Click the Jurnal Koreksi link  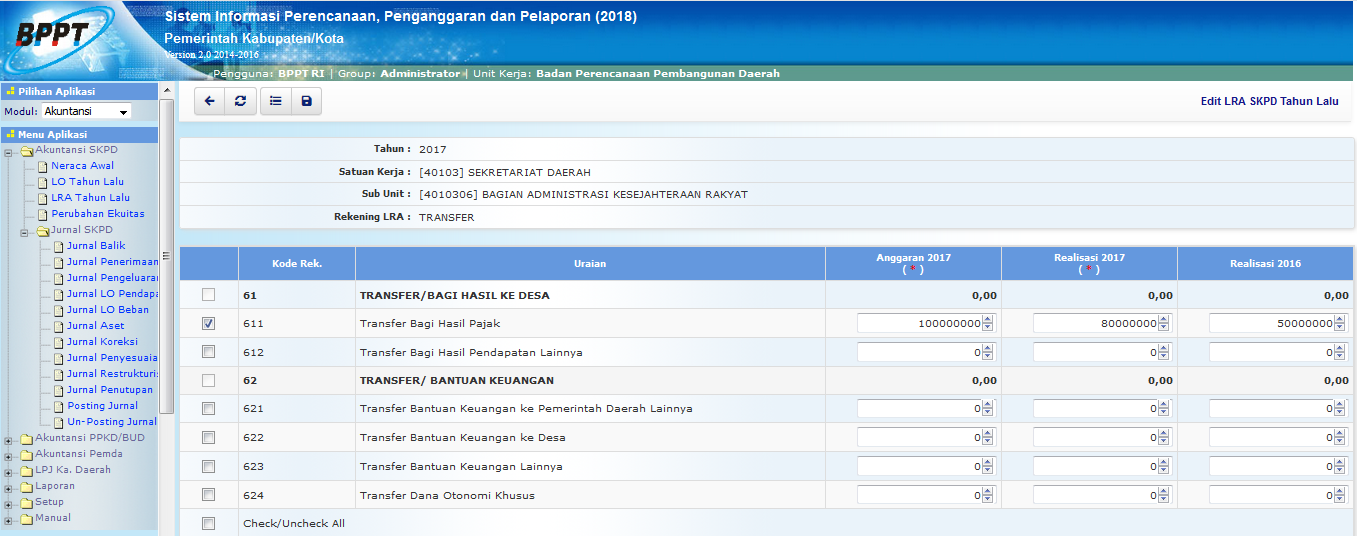(102, 342)
